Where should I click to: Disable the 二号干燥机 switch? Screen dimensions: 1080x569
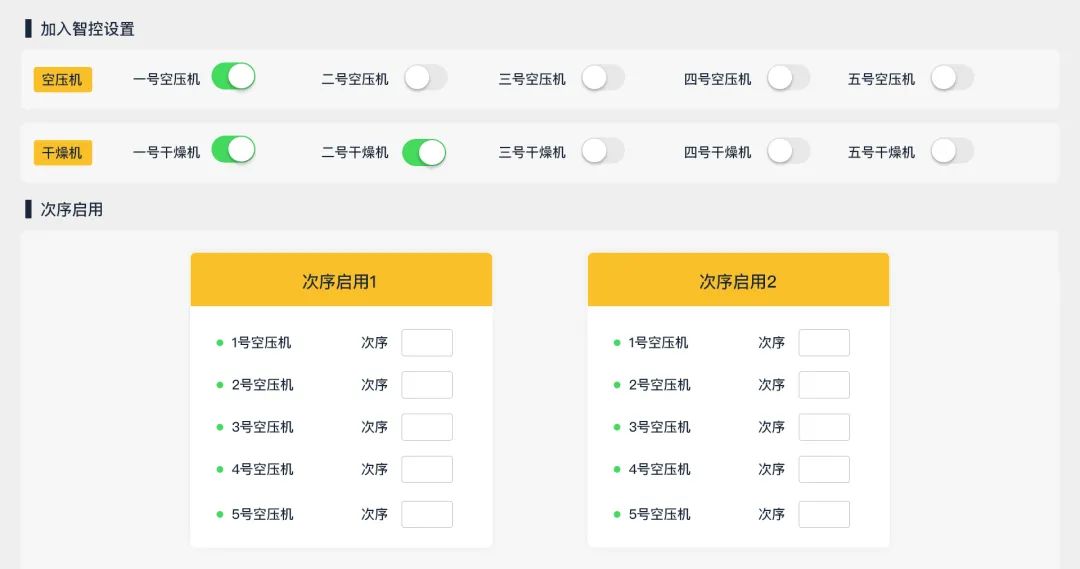pos(424,152)
